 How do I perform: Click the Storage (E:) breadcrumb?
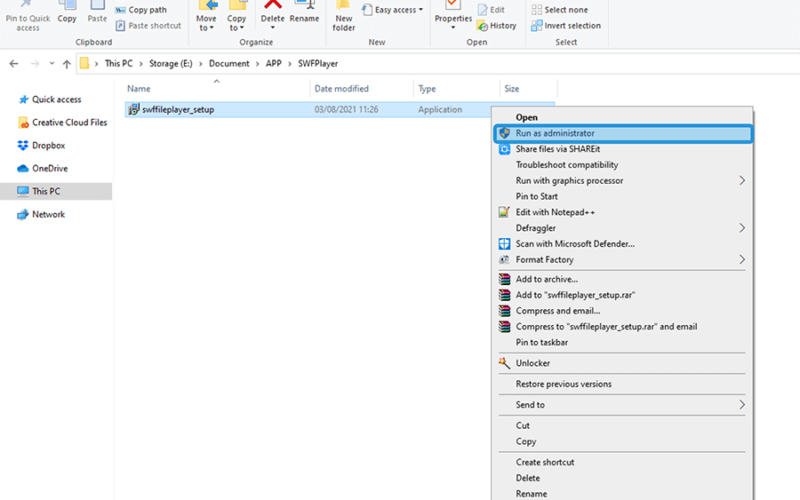171,64
